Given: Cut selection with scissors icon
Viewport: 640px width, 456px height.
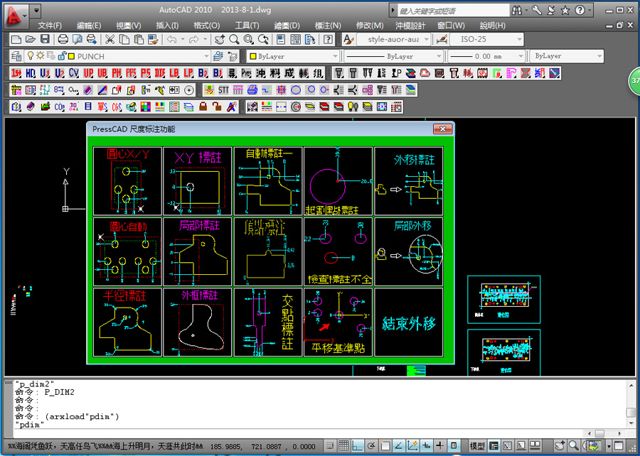Looking at the screenshot, I should (x=109, y=40).
